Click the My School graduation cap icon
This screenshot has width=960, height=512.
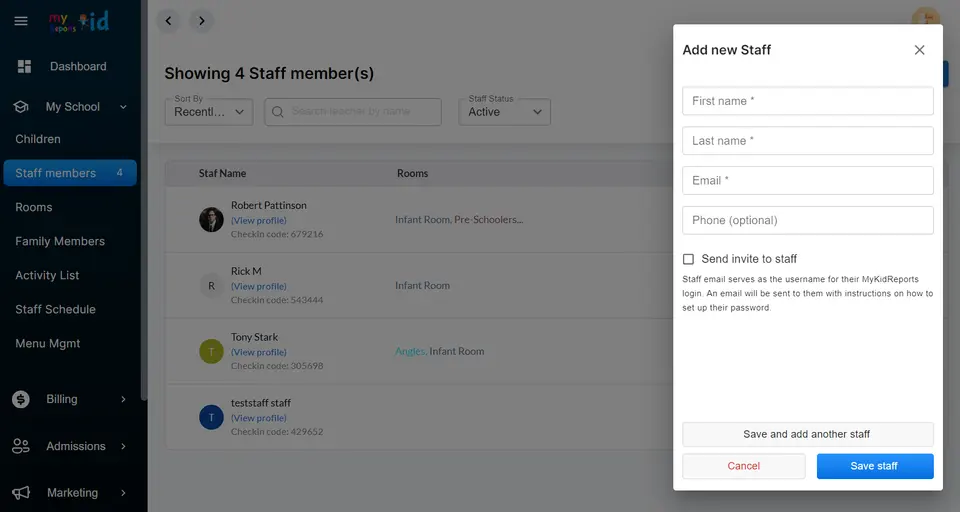pyautogui.click(x=21, y=107)
